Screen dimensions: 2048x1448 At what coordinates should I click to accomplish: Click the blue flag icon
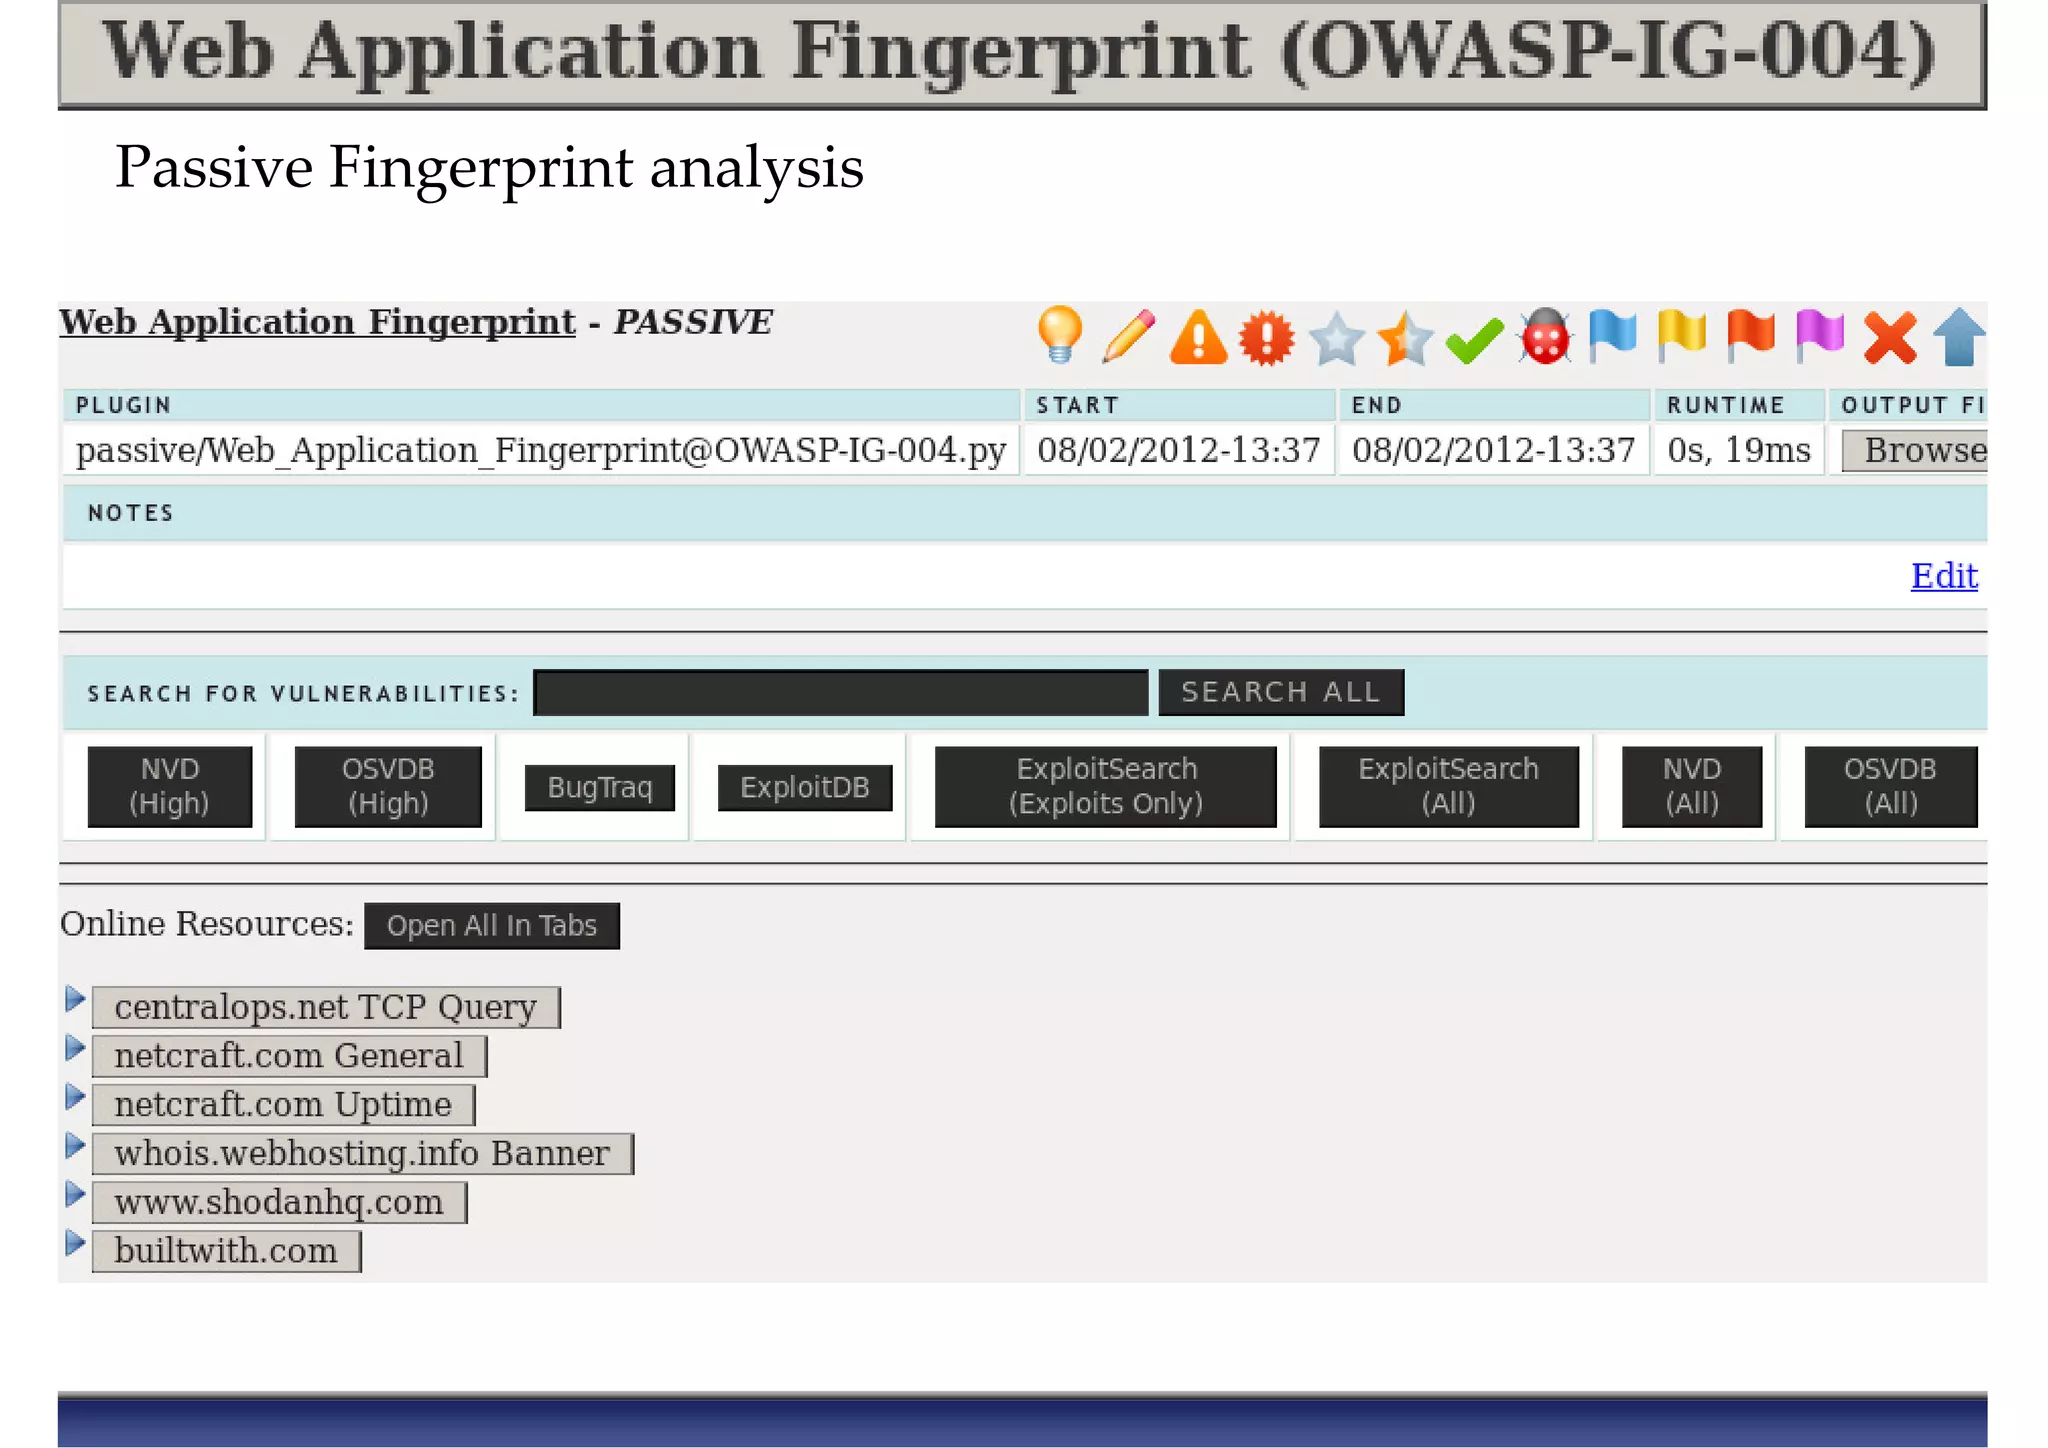[1612, 335]
